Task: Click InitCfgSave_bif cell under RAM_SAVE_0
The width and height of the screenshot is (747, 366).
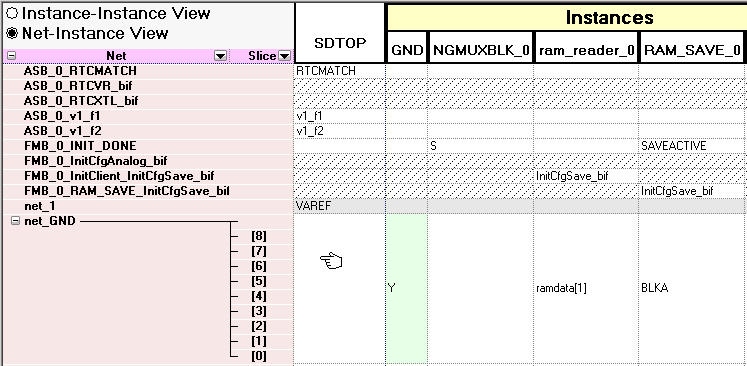Action: 691,191
